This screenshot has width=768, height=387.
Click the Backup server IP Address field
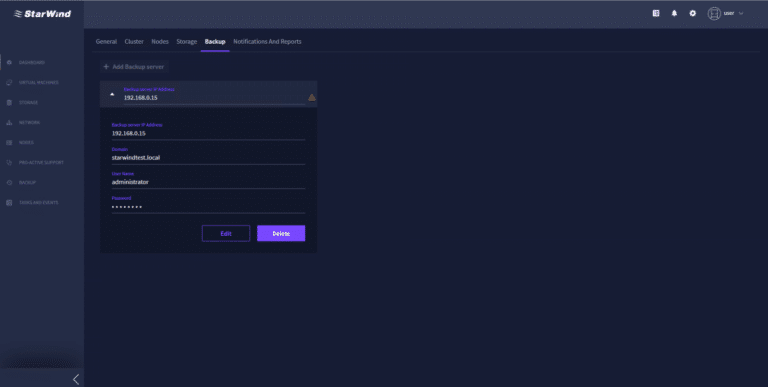click(x=208, y=131)
